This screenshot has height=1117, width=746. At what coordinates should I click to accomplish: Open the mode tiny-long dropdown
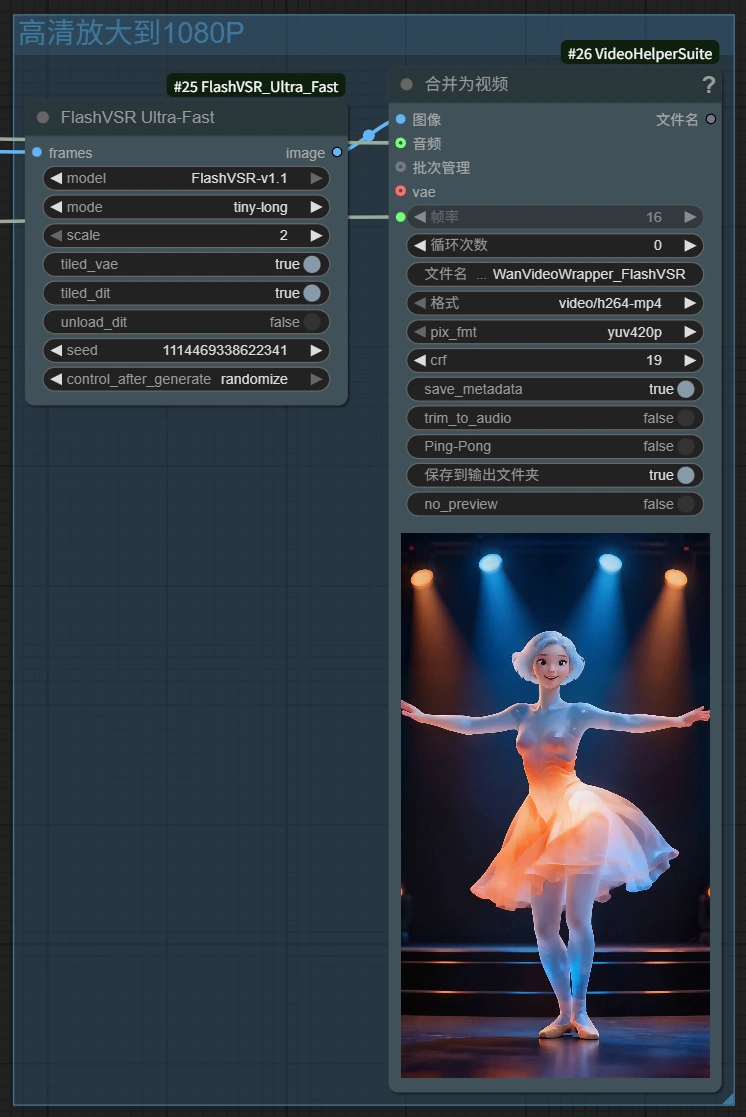pos(187,207)
